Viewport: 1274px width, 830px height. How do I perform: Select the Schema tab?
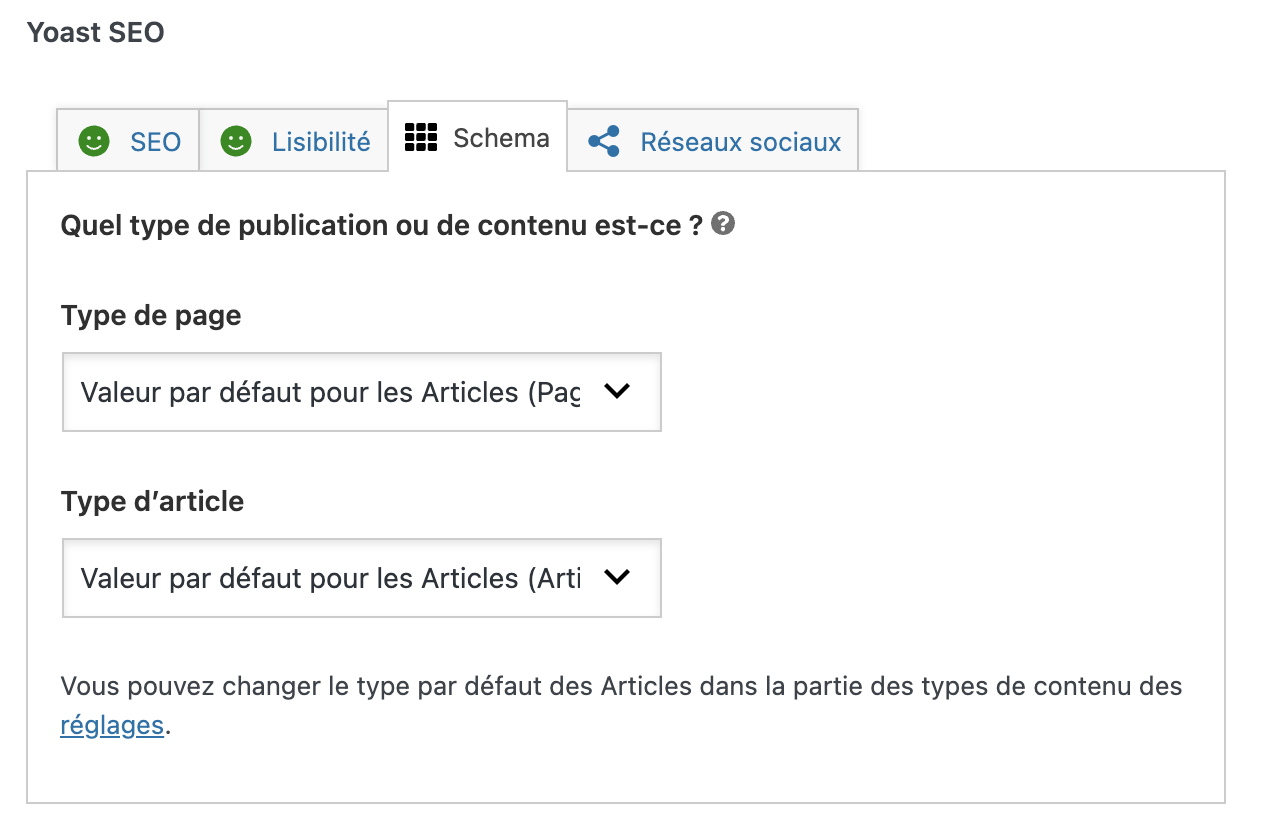pos(477,137)
